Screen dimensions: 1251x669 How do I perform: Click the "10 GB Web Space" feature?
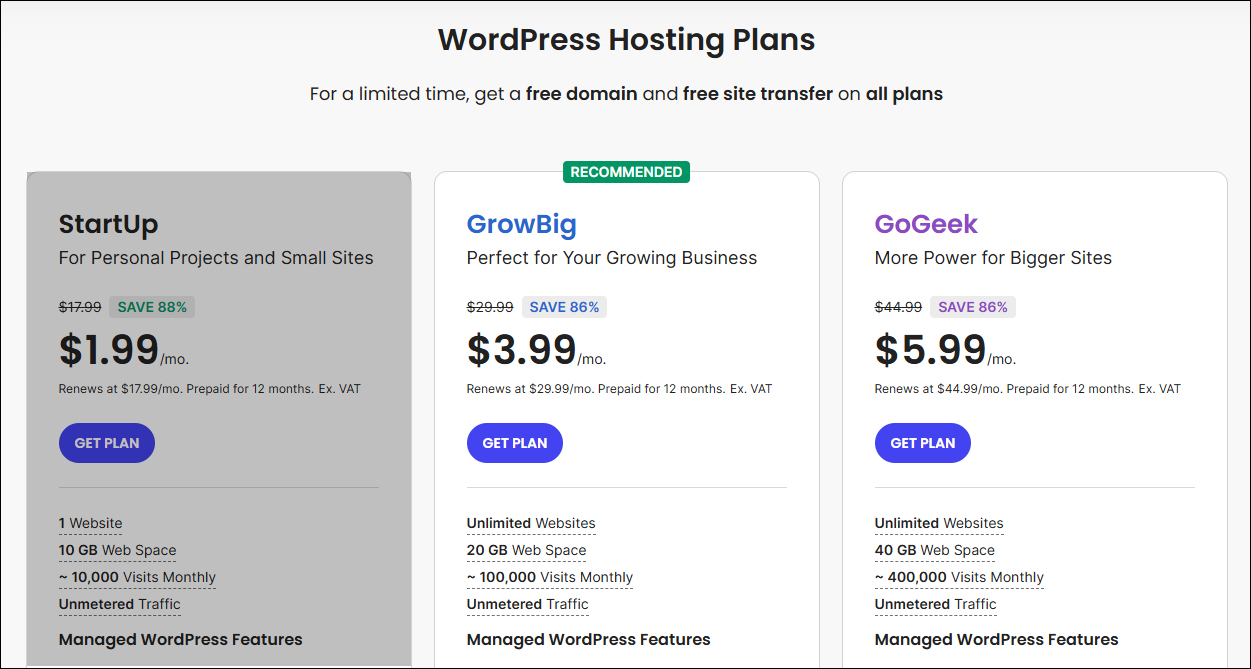point(117,550)
